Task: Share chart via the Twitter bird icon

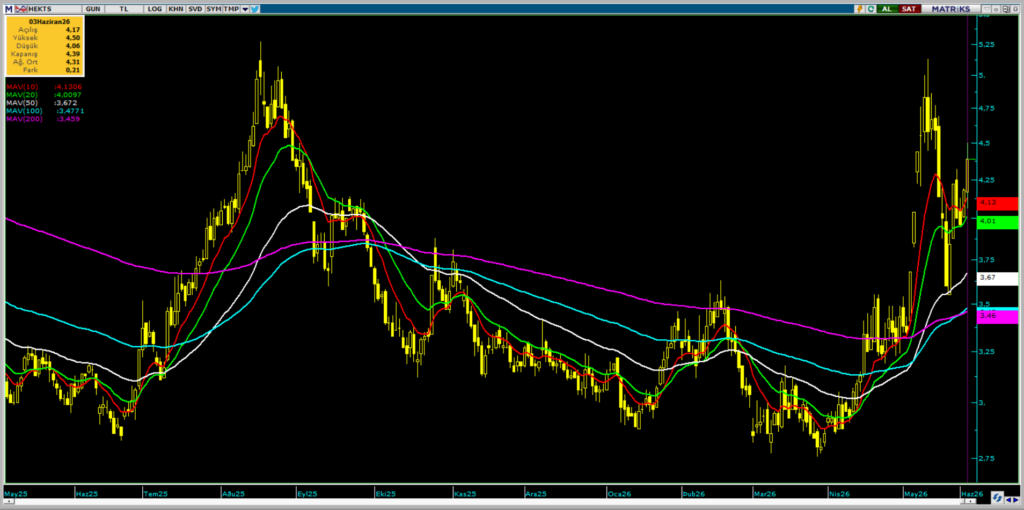Action: (255, 9)
